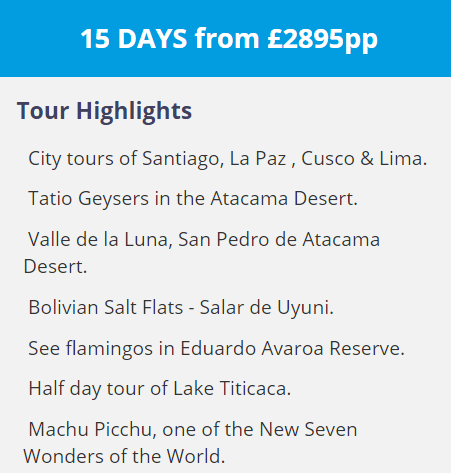The width and height of the screenshot is (451, 473).
Task: Click the £2895pp price text
Action: click(322, 39)
